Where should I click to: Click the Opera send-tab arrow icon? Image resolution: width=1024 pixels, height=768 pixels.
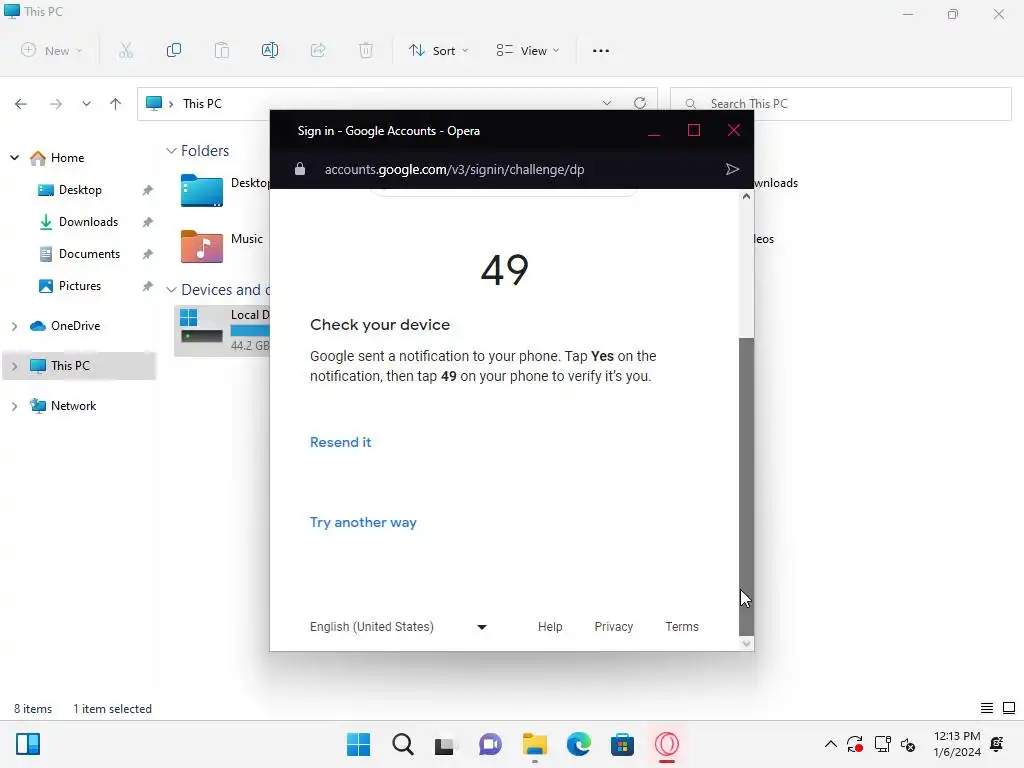point(732,169)
